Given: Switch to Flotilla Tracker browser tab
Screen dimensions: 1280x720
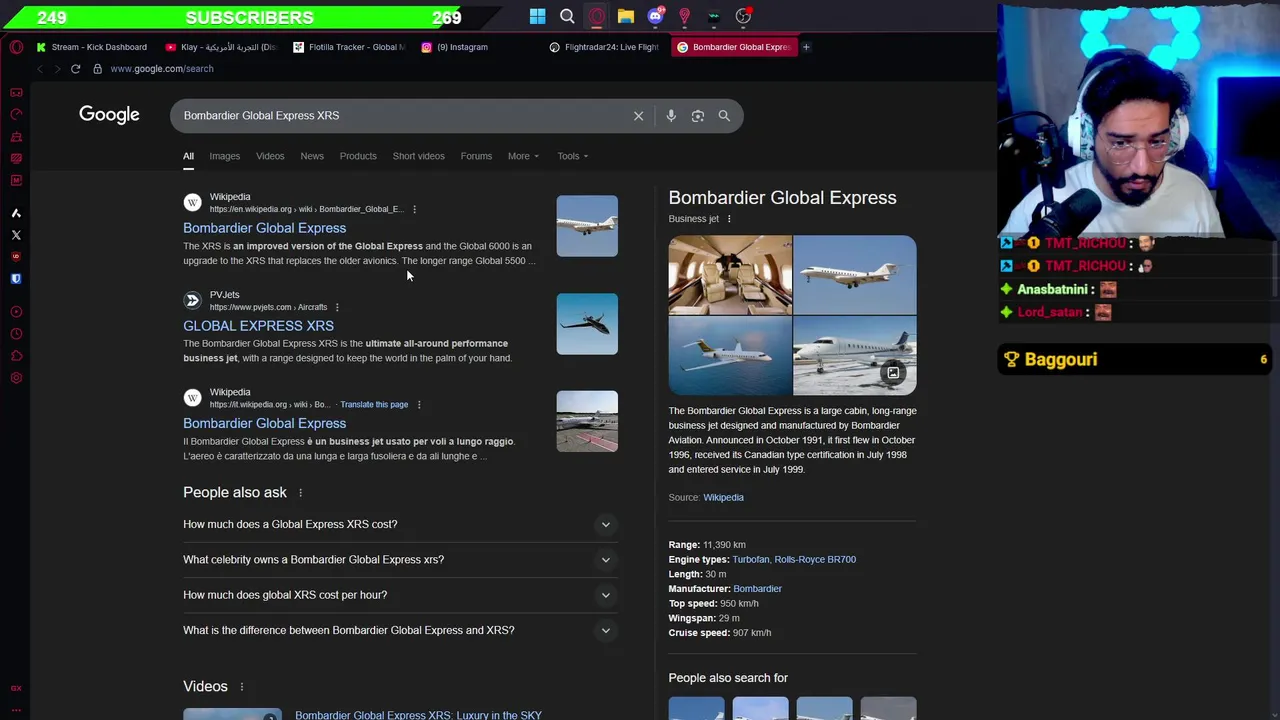Looking at the screenshot, I should point(349,47).
